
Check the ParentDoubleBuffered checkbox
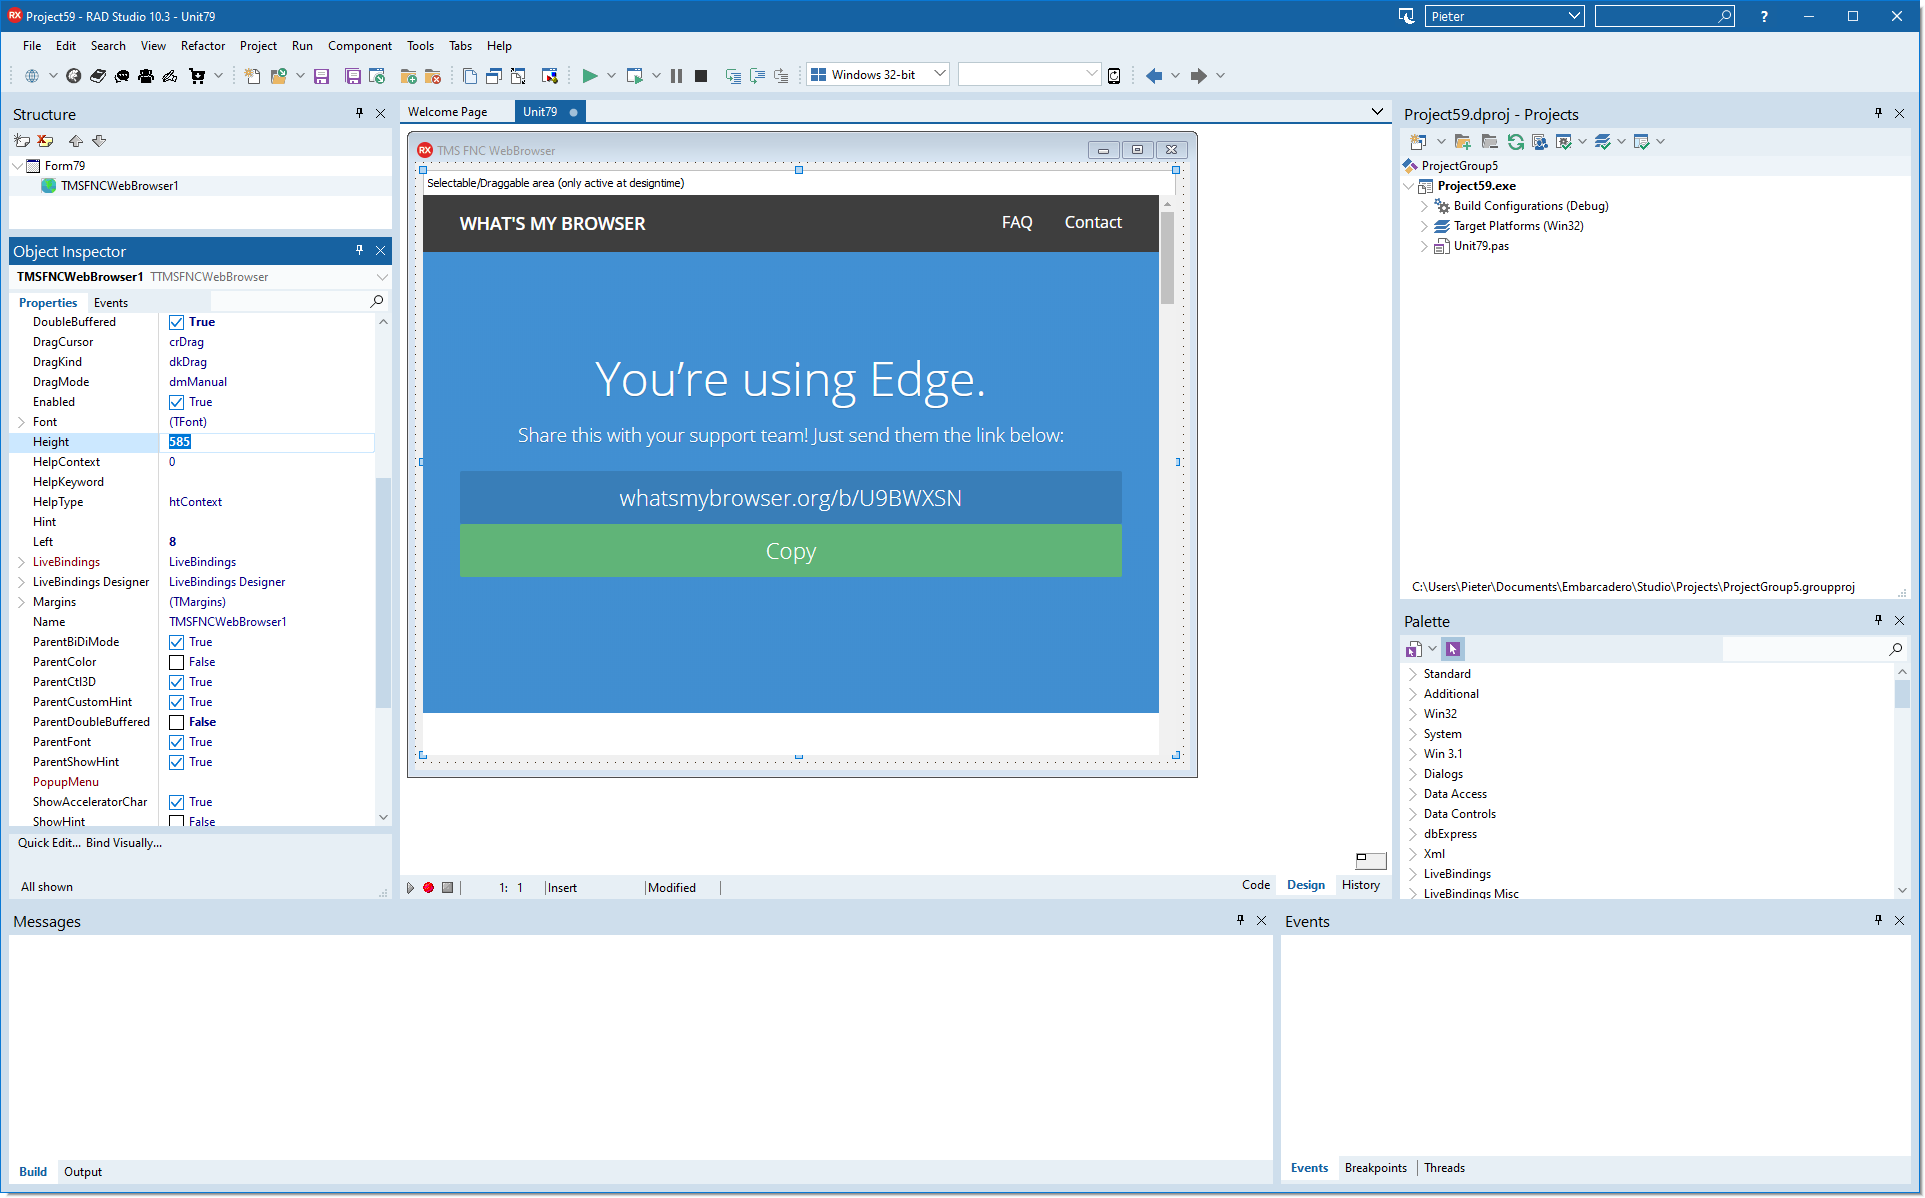[x=176, y=722]
